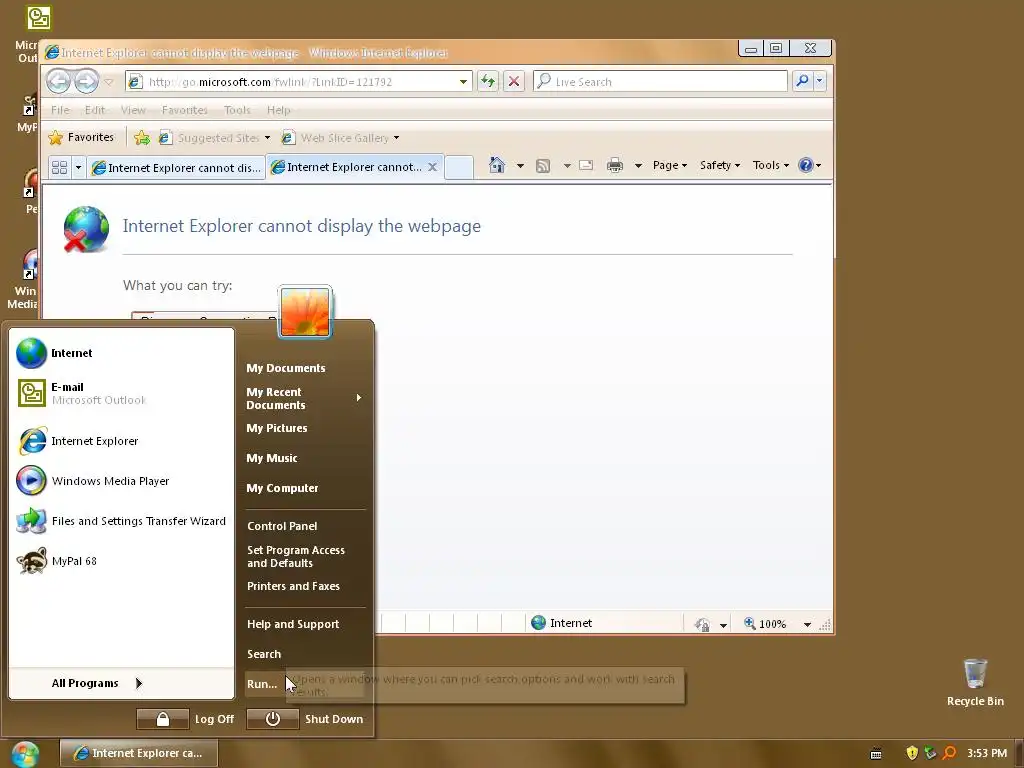This screenshot has height=768, width=1024.
Task: Click the Favorites star button
Action: (x=82, y=137)
